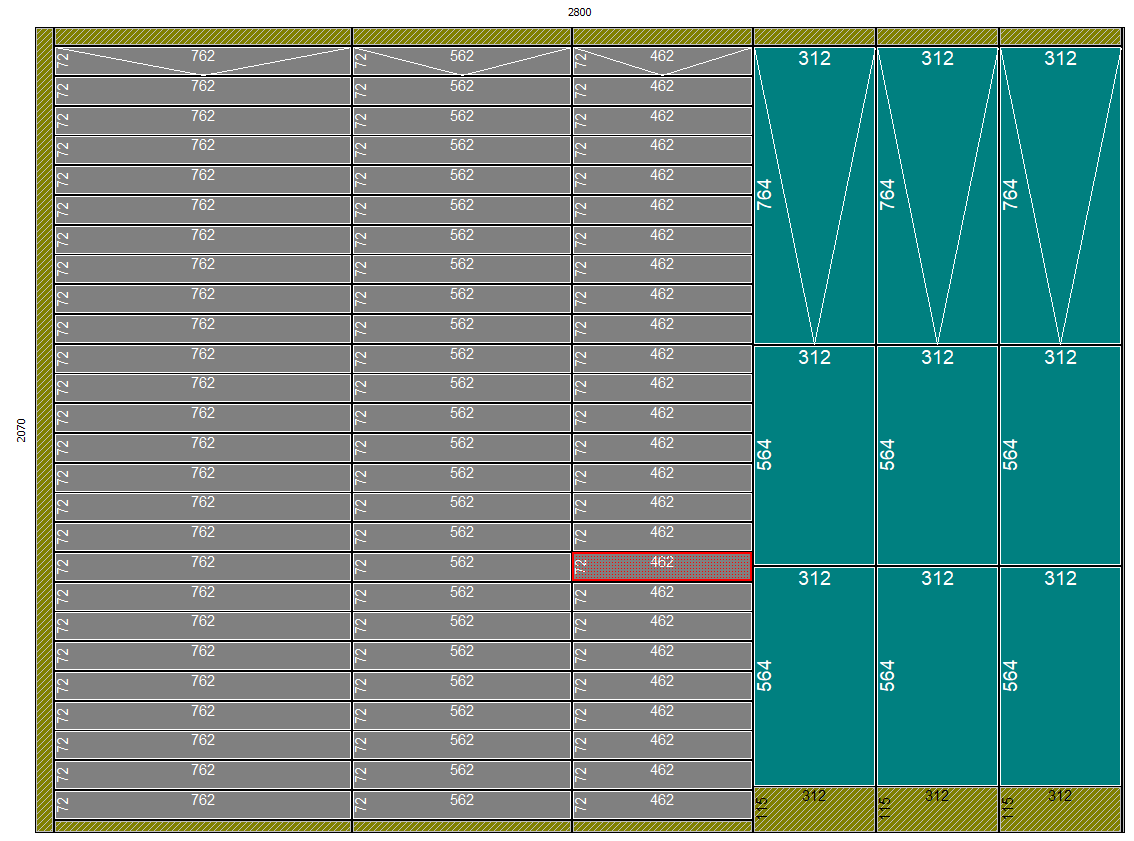
Task: Select the rightmost 312x764 teal panel
Action: 1060,195
